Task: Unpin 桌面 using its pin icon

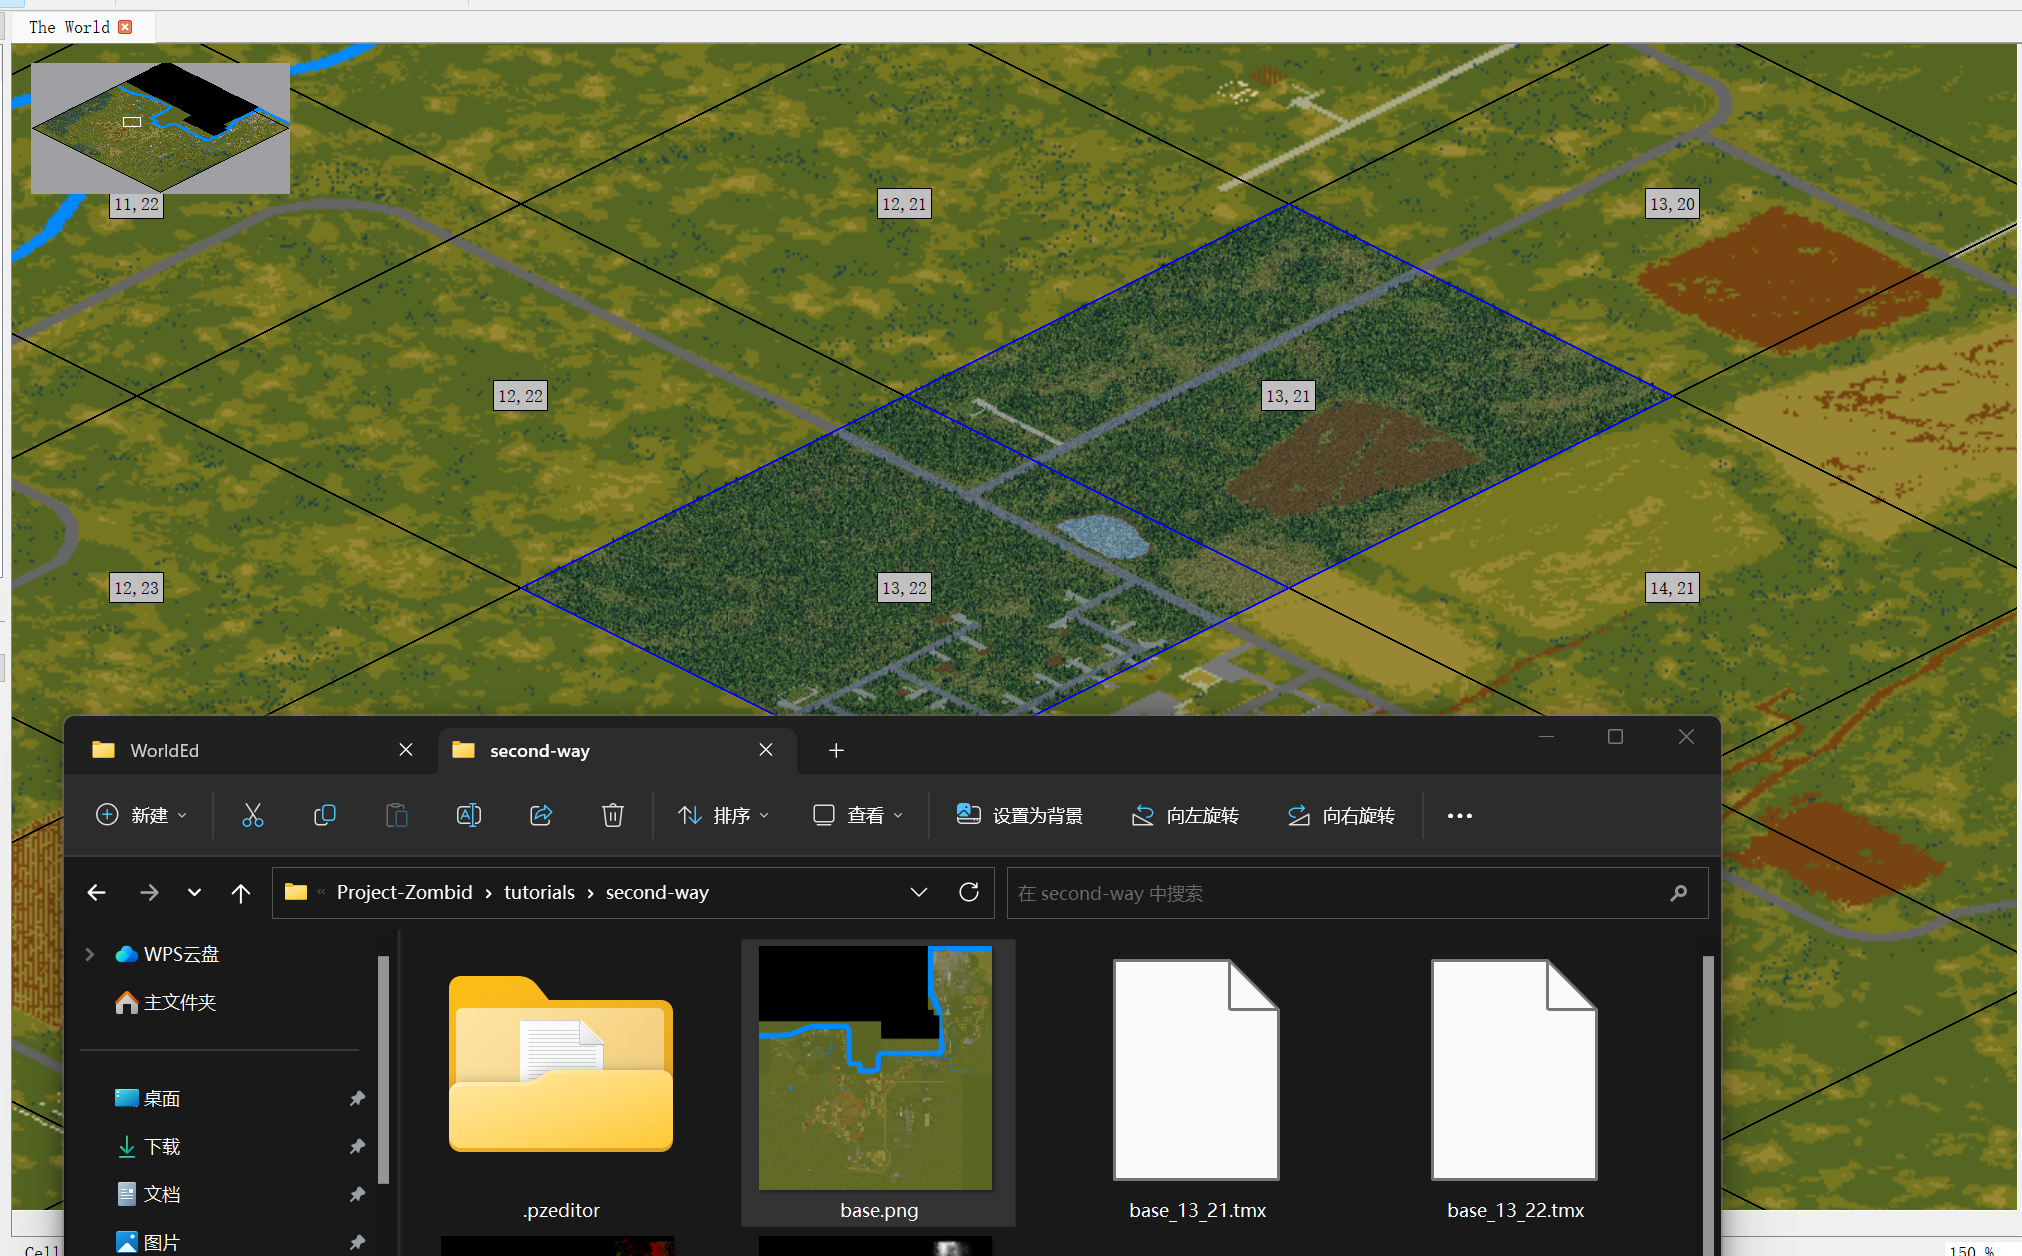Action: pyautogui.click(x=357, y=1098)
